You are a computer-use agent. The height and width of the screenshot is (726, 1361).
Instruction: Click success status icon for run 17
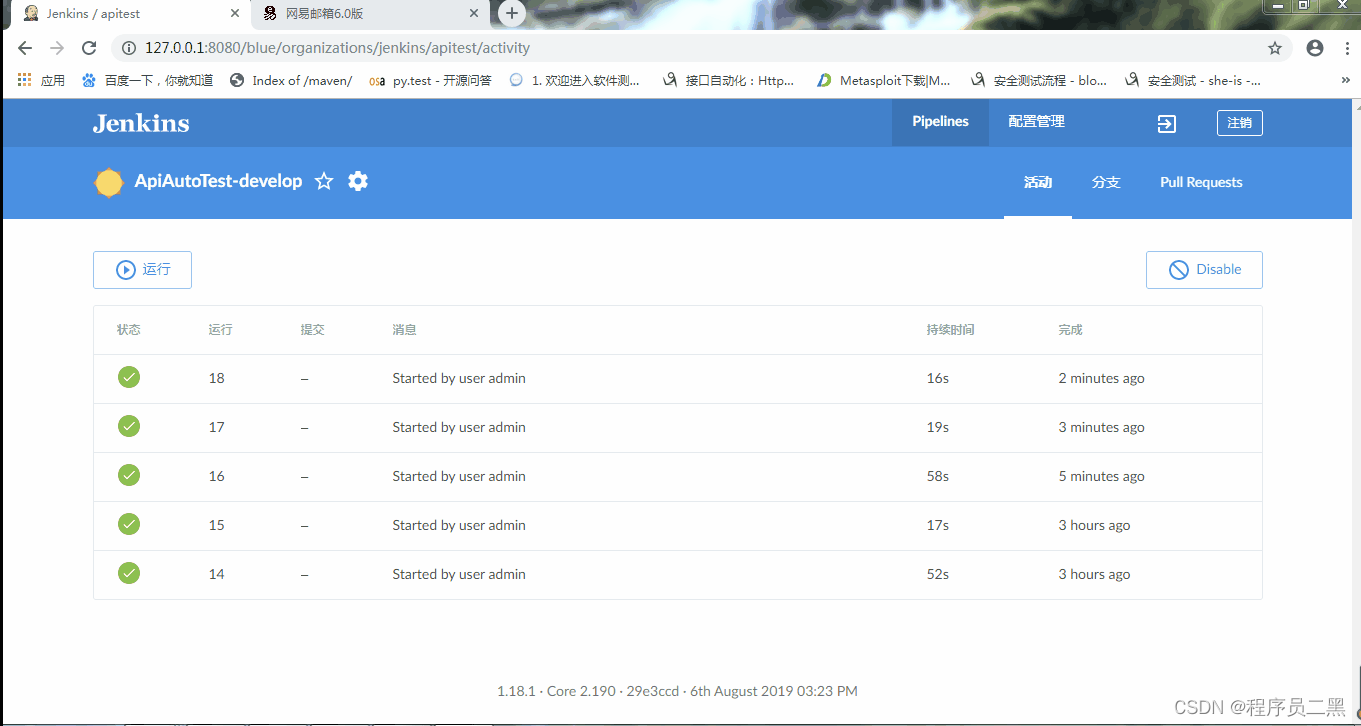pyautogui.click(x=129, y=426)
